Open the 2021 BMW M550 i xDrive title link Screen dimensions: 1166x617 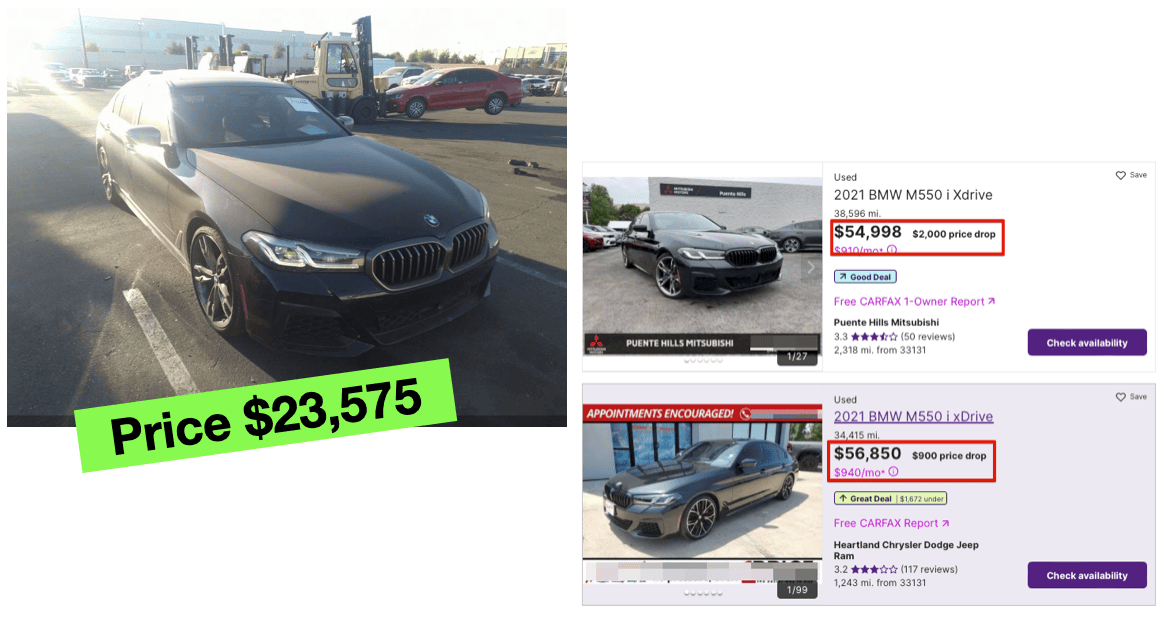(913, 416)
